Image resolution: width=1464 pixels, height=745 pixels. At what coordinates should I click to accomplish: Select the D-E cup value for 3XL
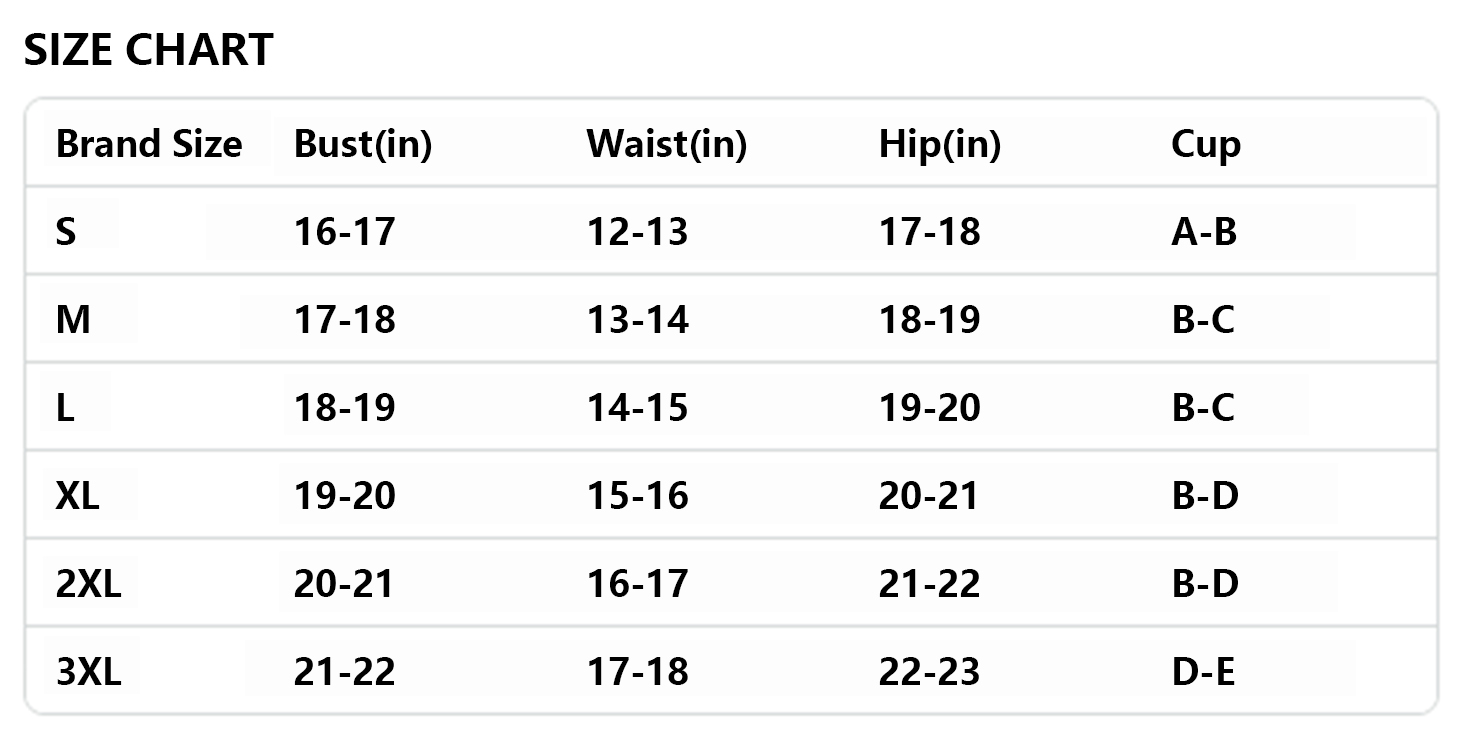pos(1203,672)
